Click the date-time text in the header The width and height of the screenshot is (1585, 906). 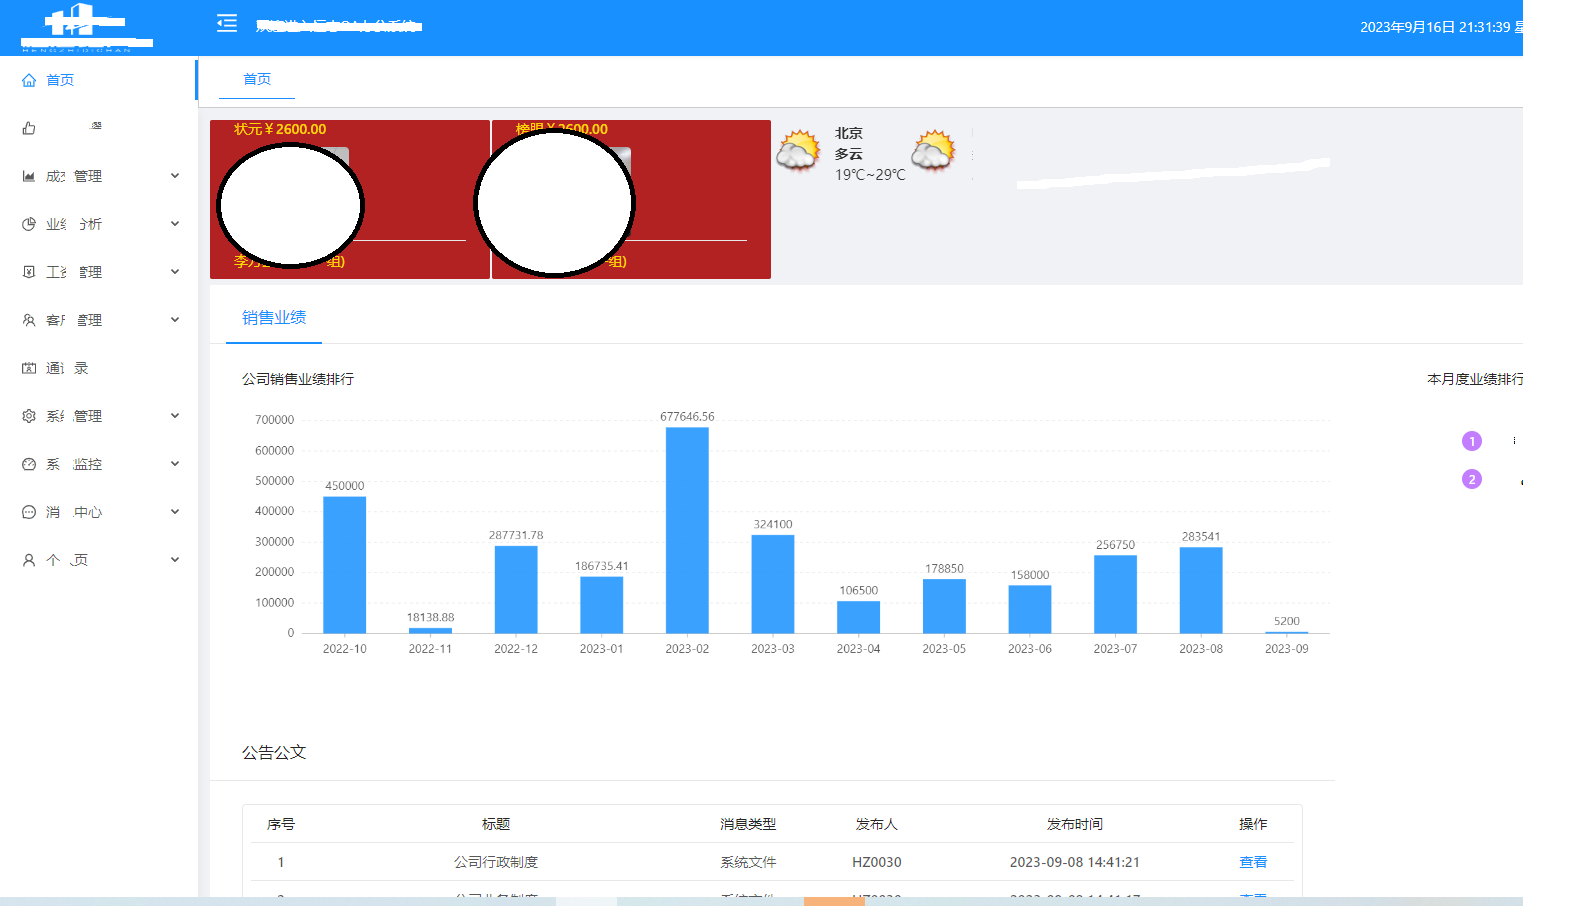coord(1440,27)
